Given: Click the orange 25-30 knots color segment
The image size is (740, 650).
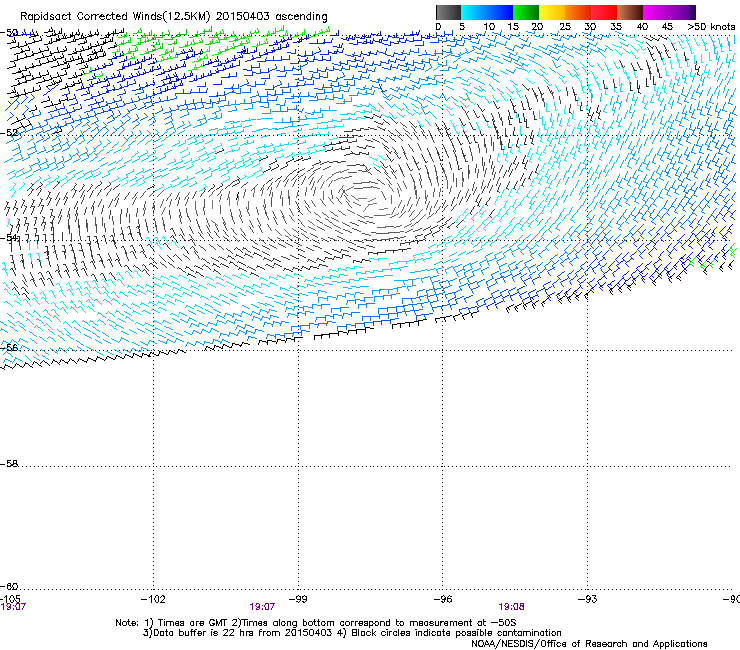Looking at the screenshot, I should tap(578, 12).
